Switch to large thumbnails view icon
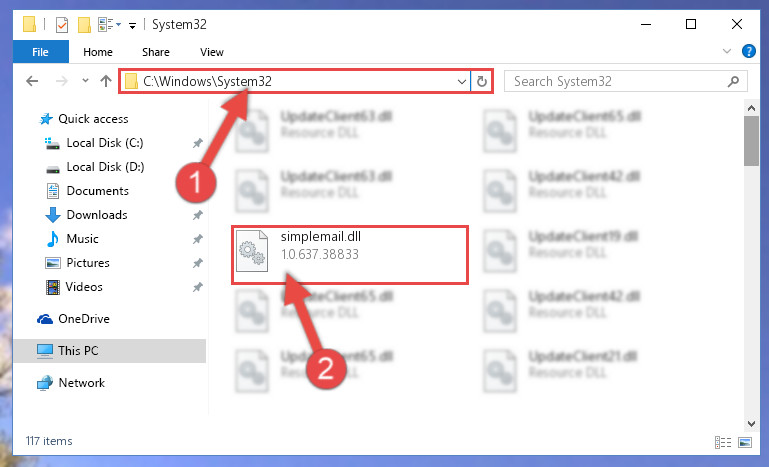This screenshot has height=467, width=769. pyautogui.click(x=745, y=442)
